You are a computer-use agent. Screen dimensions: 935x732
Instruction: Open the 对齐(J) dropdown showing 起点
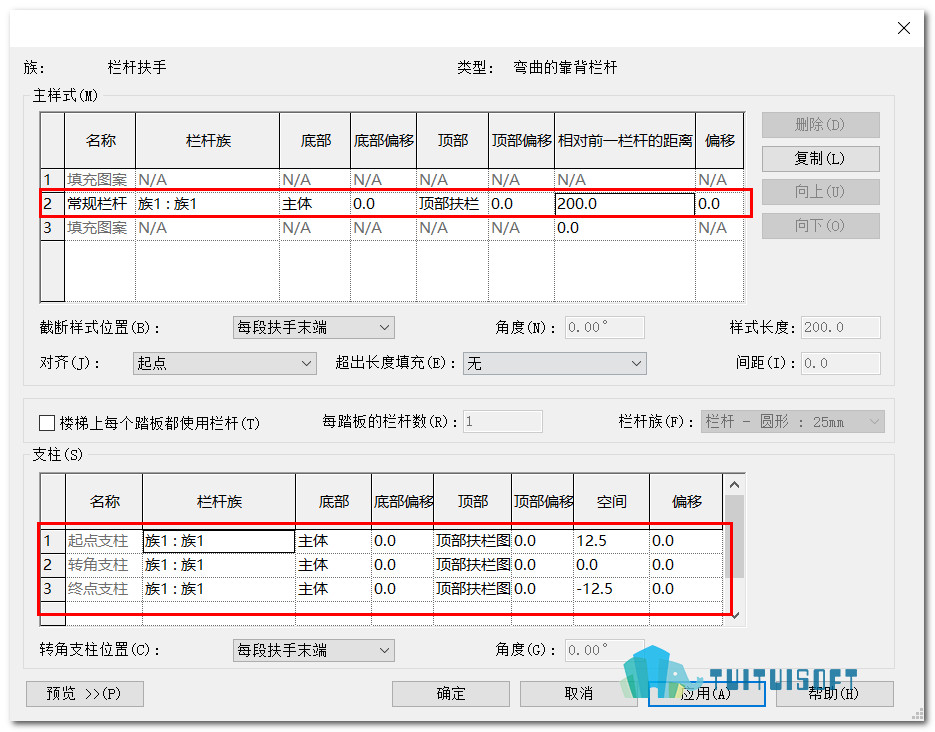coord(224,363)
